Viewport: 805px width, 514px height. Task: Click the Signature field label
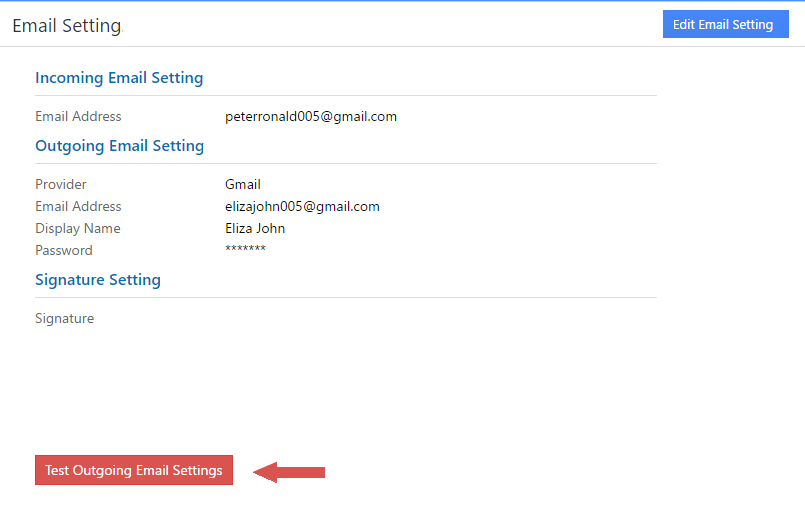coord(65,319)
